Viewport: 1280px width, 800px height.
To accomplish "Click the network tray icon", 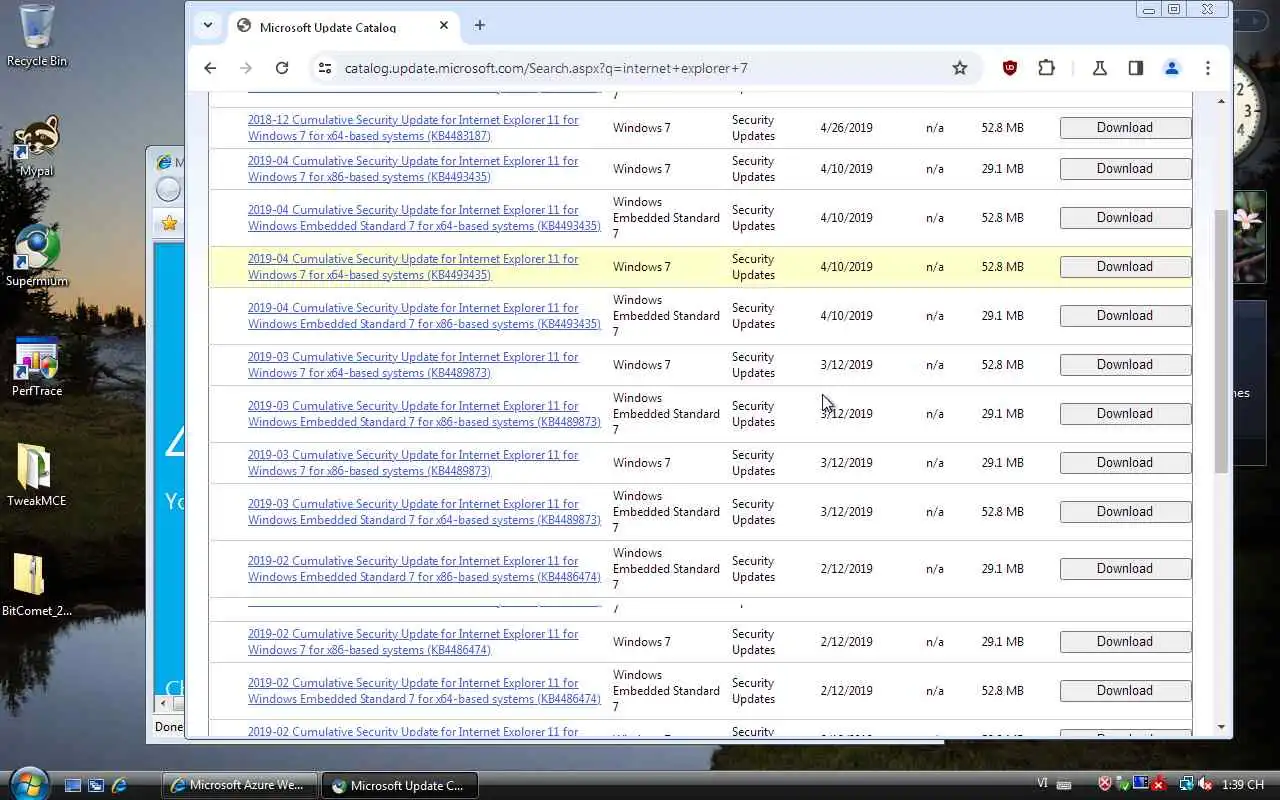I will point(1186,785).
